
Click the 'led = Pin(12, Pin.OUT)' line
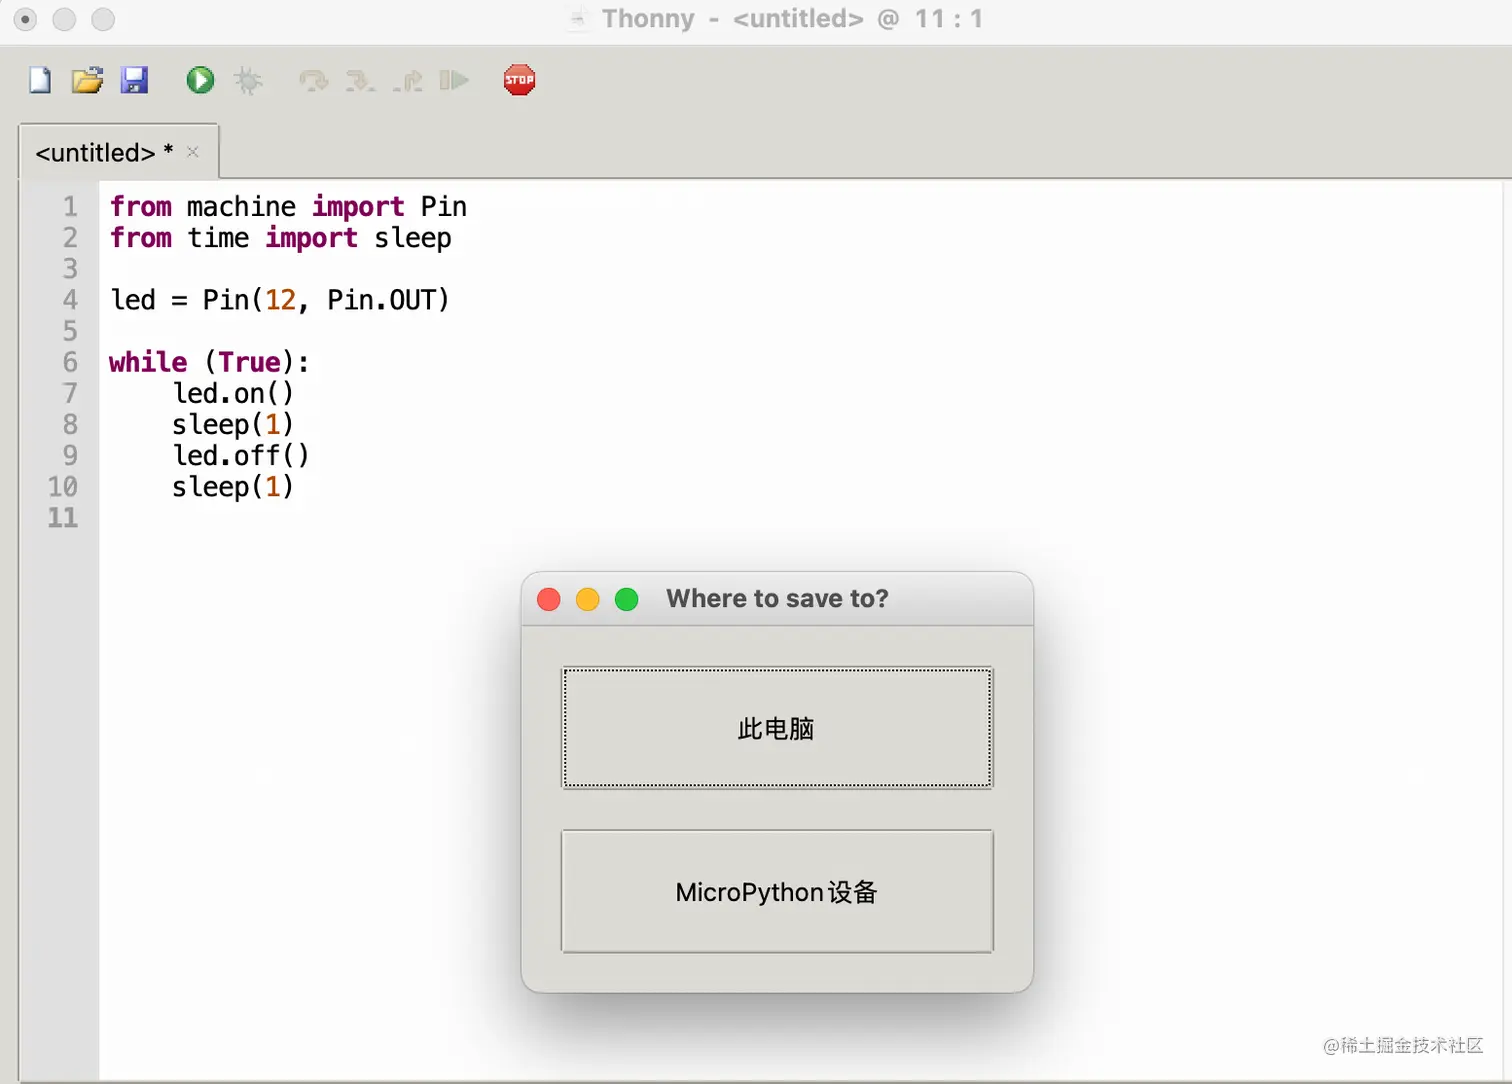[280, 299]
